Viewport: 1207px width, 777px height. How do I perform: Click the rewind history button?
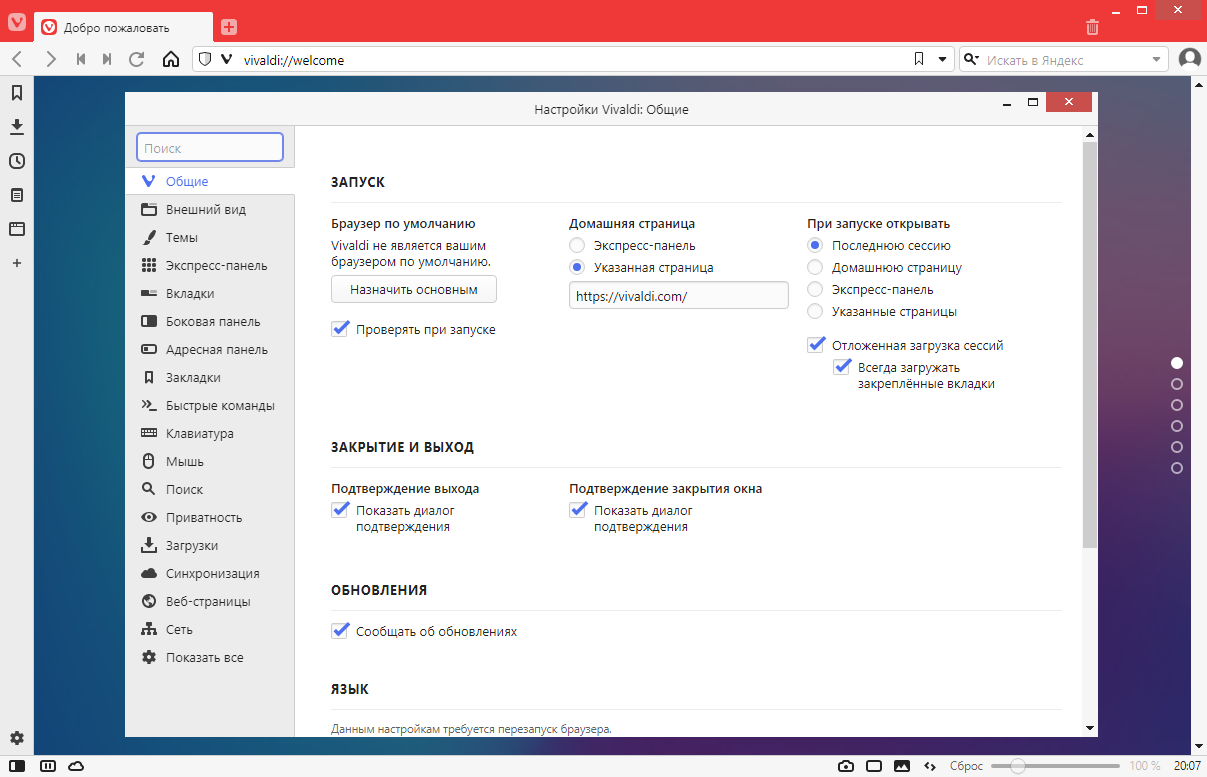(81, 60)
